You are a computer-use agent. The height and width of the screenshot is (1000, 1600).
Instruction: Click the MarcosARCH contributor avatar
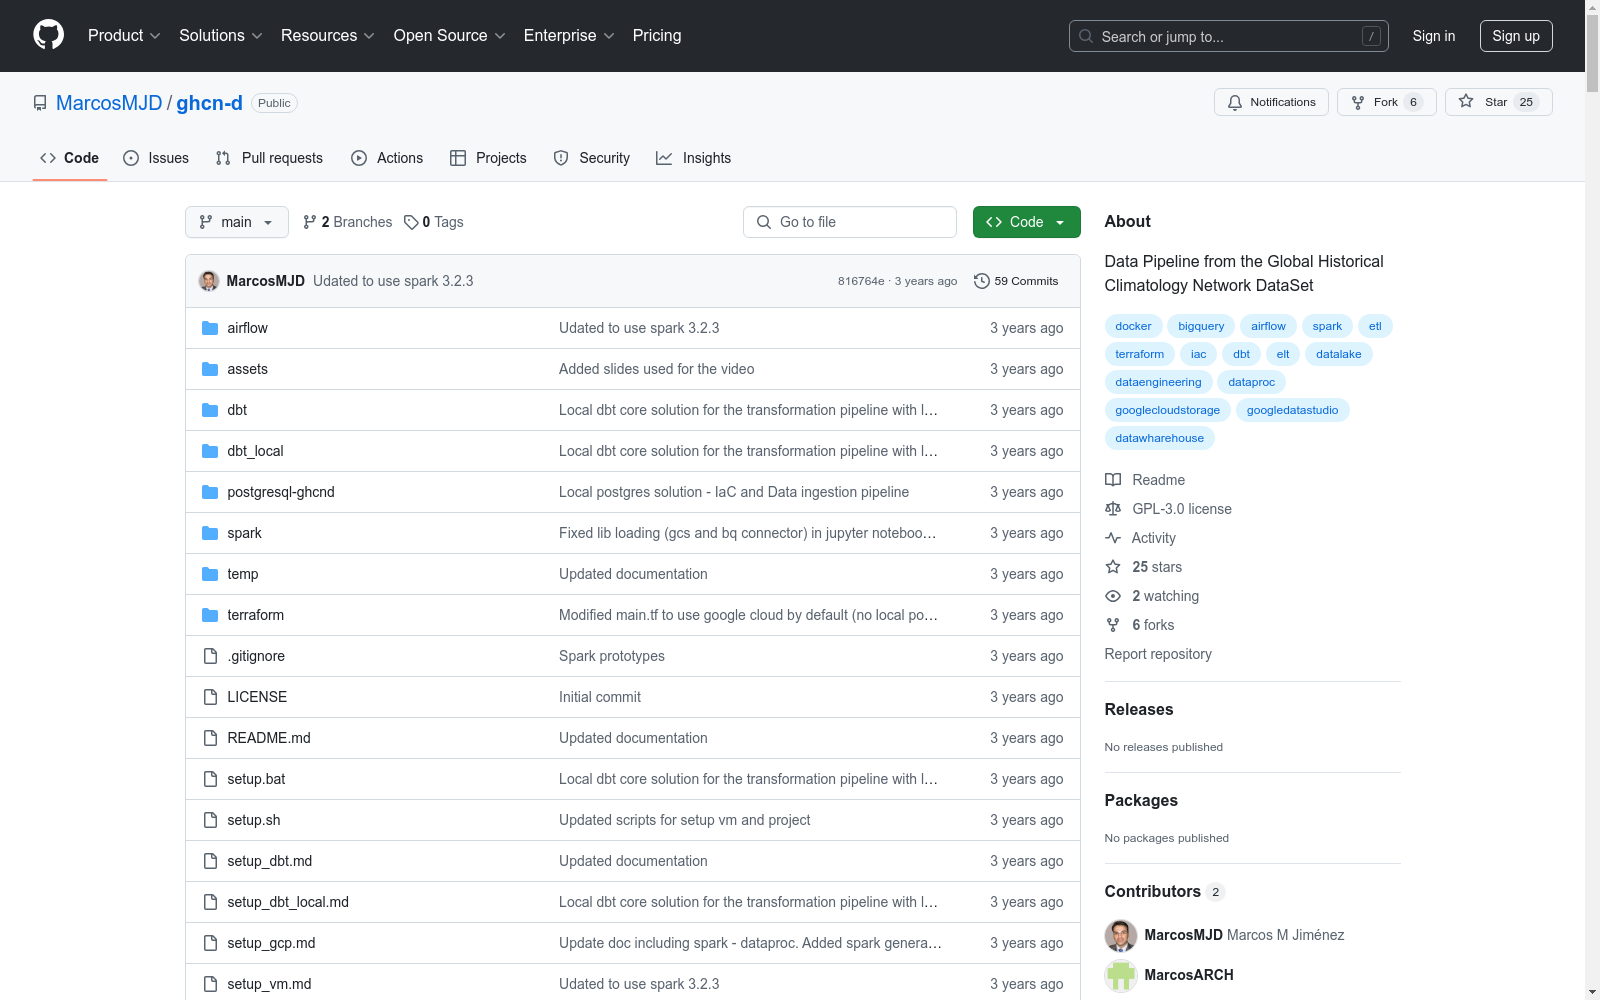tap(1121, 975)
